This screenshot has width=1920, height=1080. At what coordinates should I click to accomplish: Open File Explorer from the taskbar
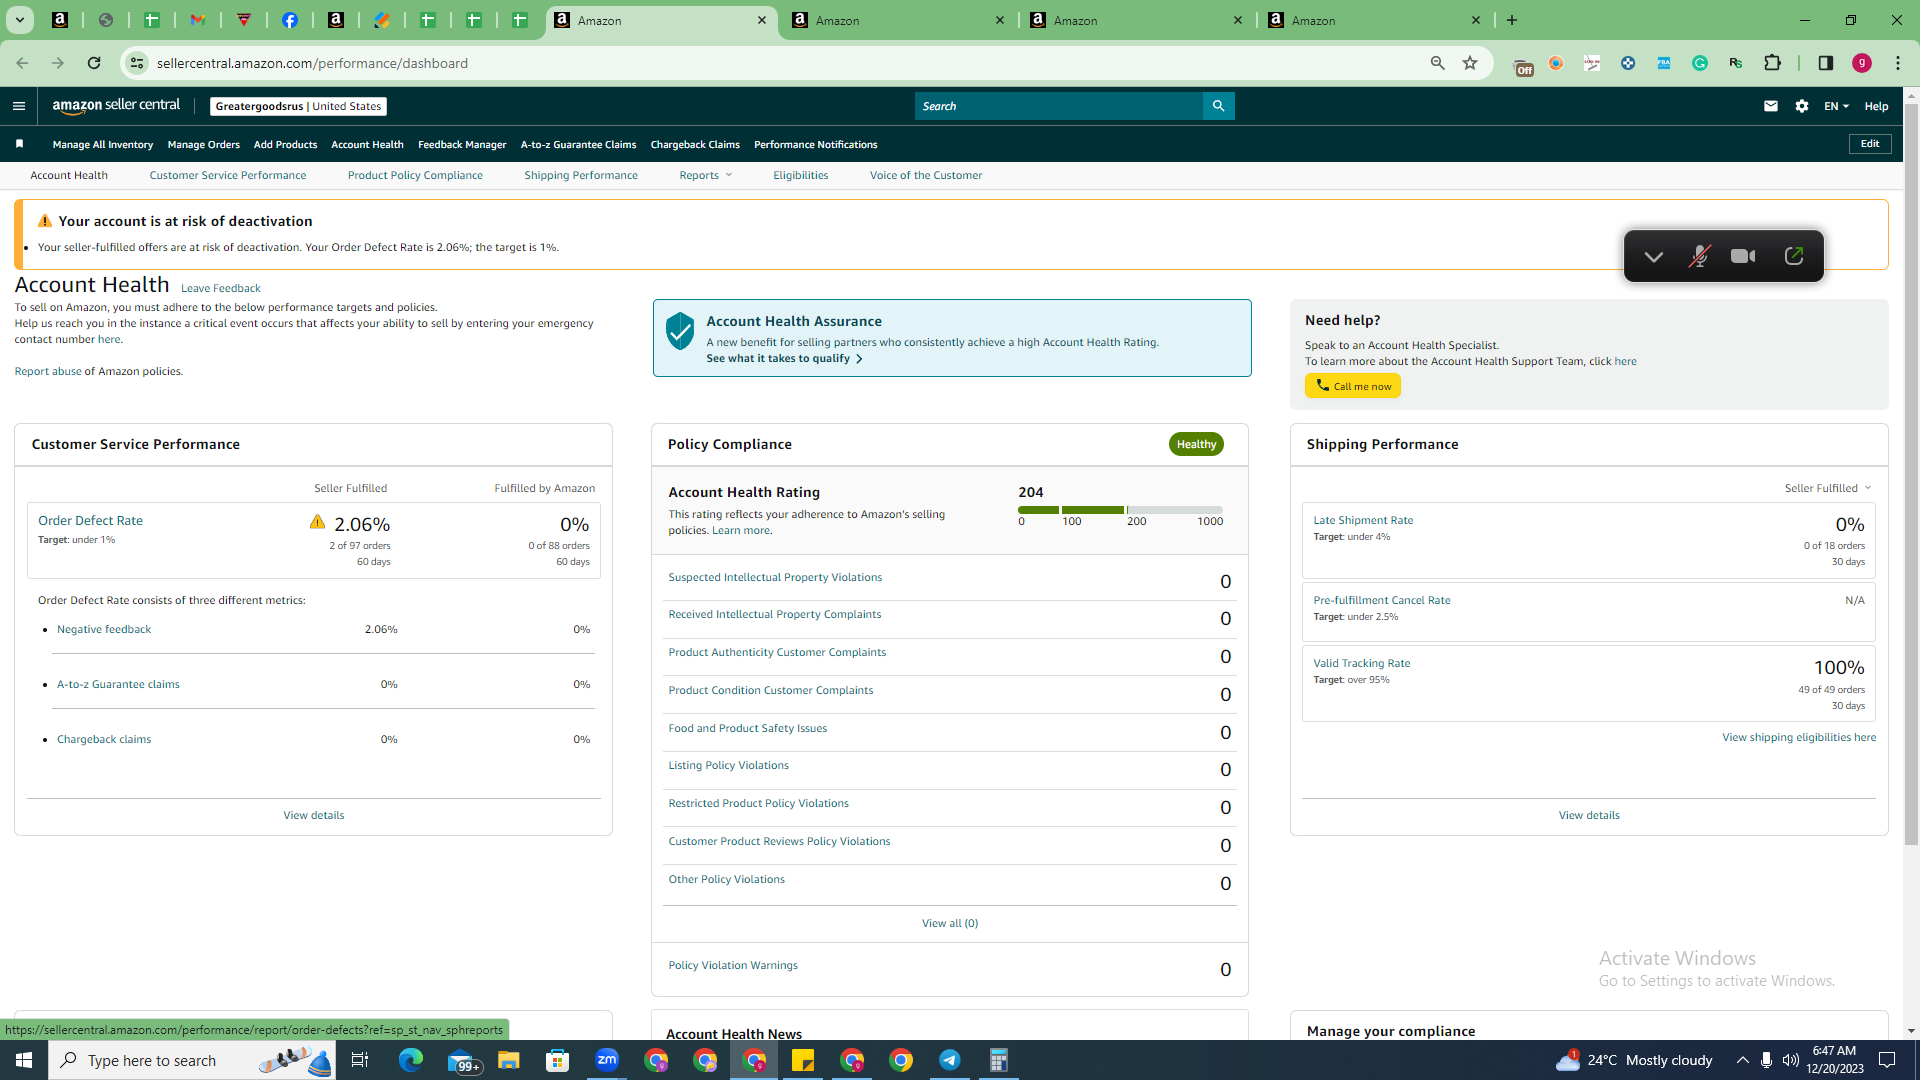509,1060
